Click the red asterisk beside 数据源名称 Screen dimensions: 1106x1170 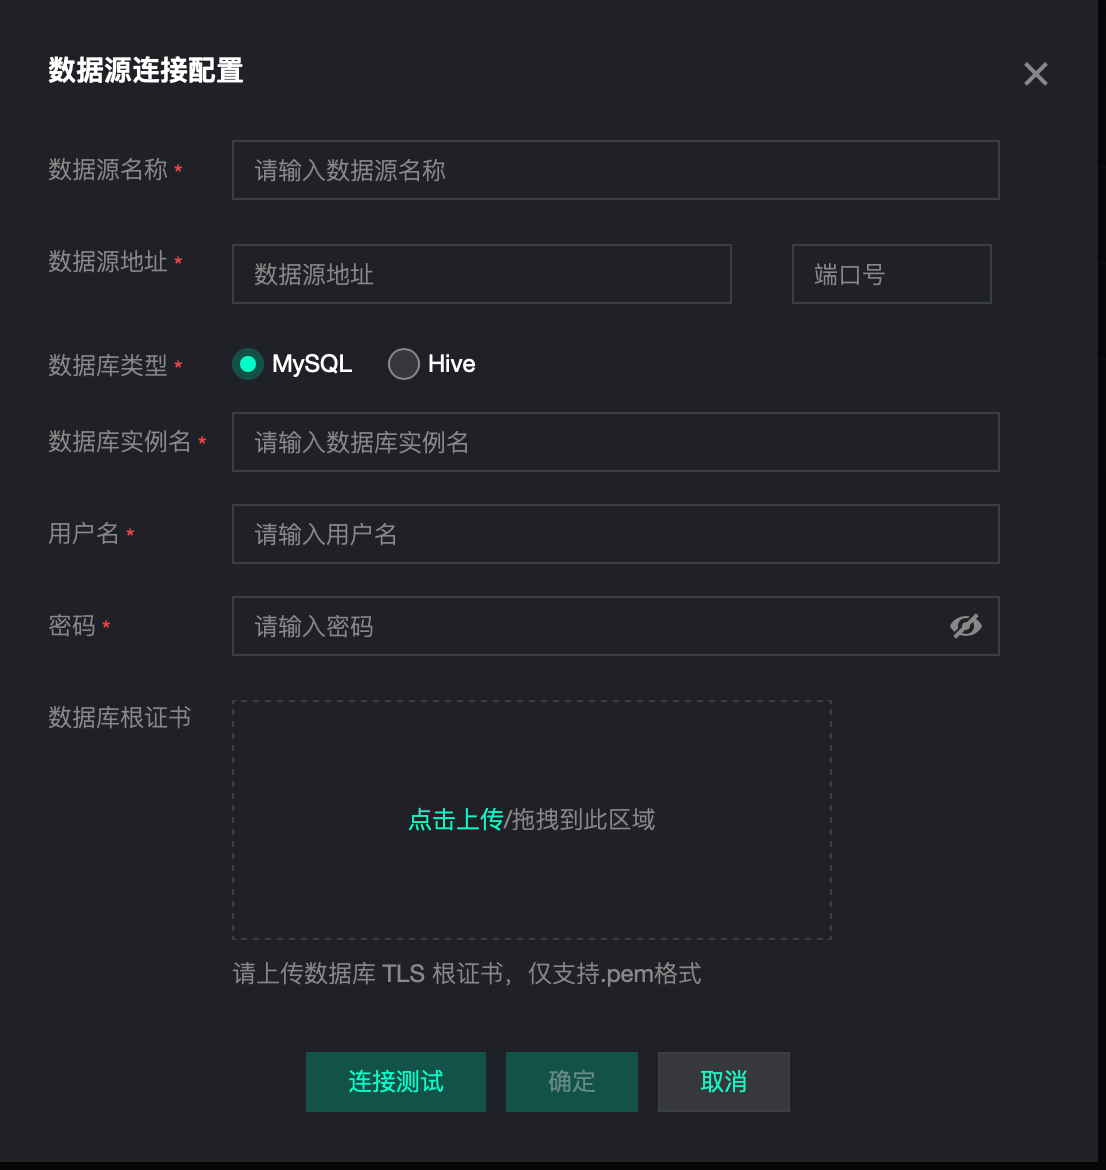click(178, 170)
